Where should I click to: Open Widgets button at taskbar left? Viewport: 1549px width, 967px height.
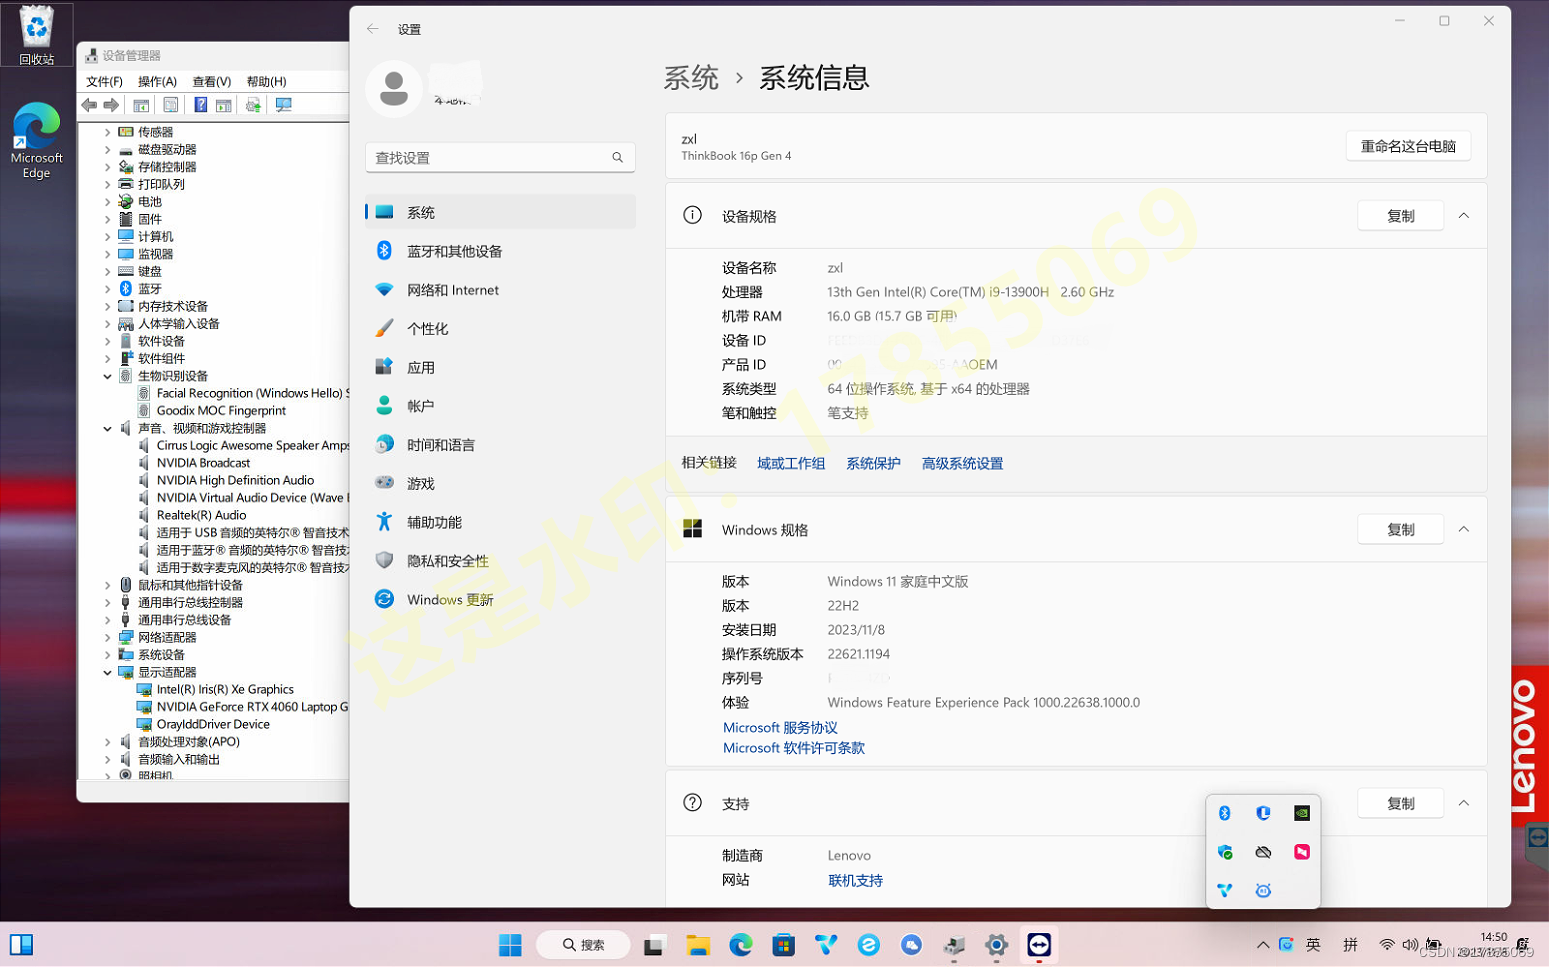tap(21, 945)
